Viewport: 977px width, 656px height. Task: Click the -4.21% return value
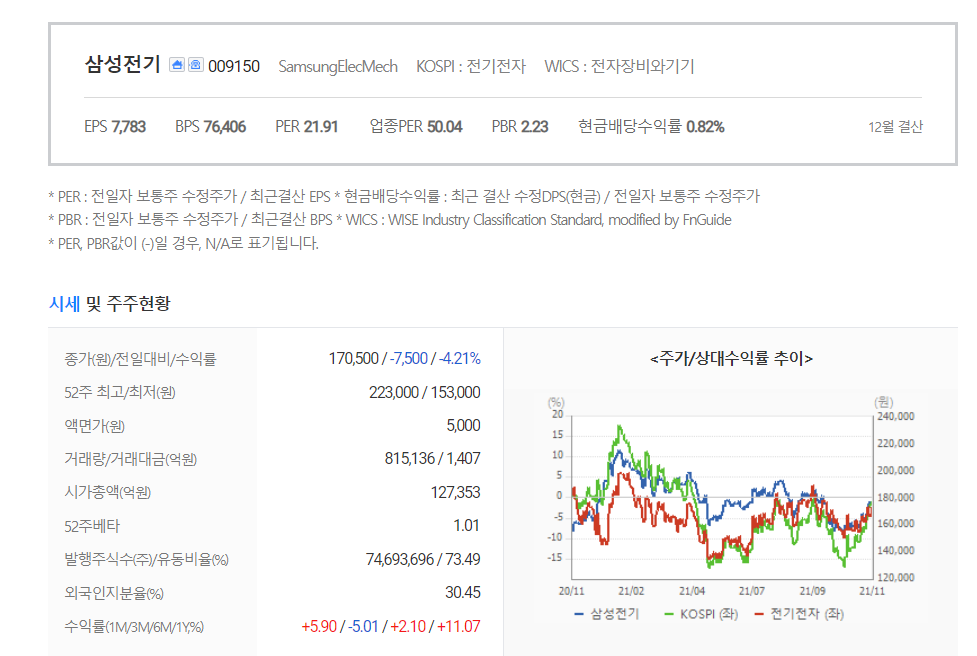pyautogui.click(x=460, y=359)
